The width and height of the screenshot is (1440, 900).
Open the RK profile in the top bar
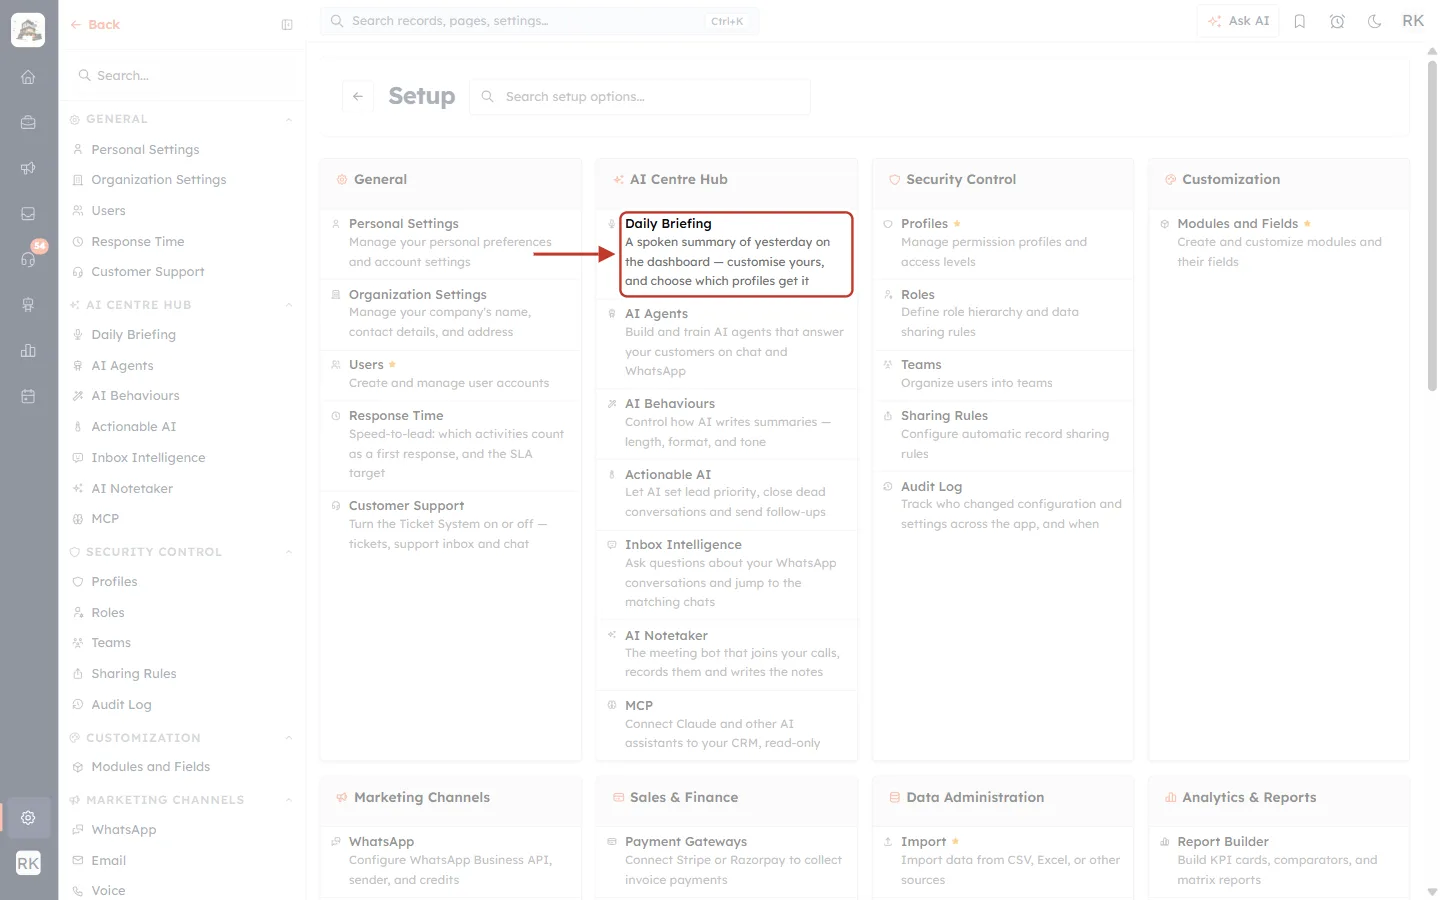1413,21
